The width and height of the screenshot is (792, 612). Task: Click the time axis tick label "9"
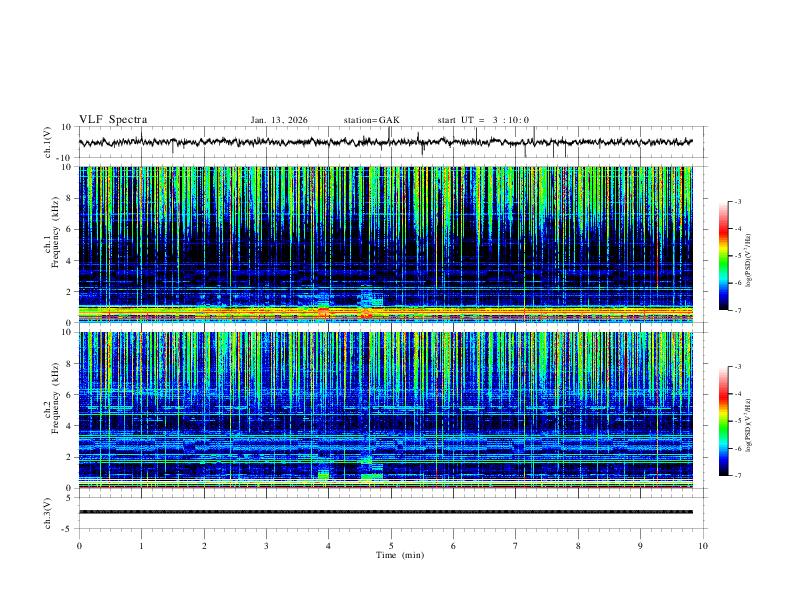click(x=640, y=546)
